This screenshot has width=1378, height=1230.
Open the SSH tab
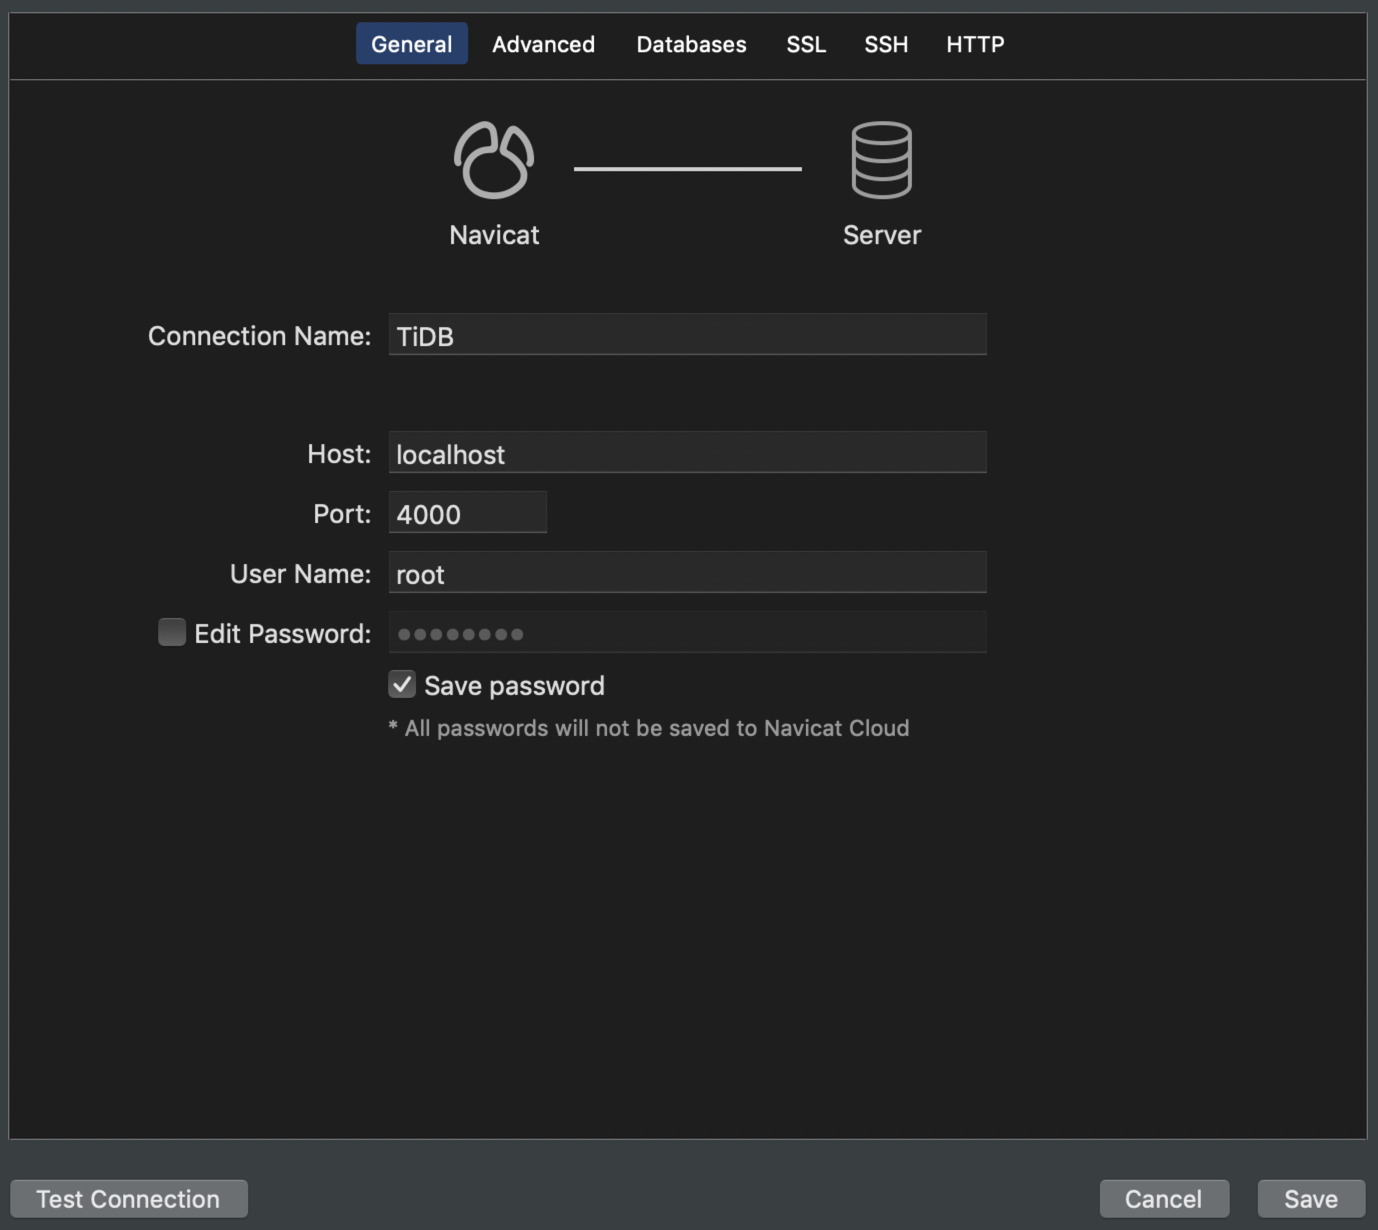point(886,44)
